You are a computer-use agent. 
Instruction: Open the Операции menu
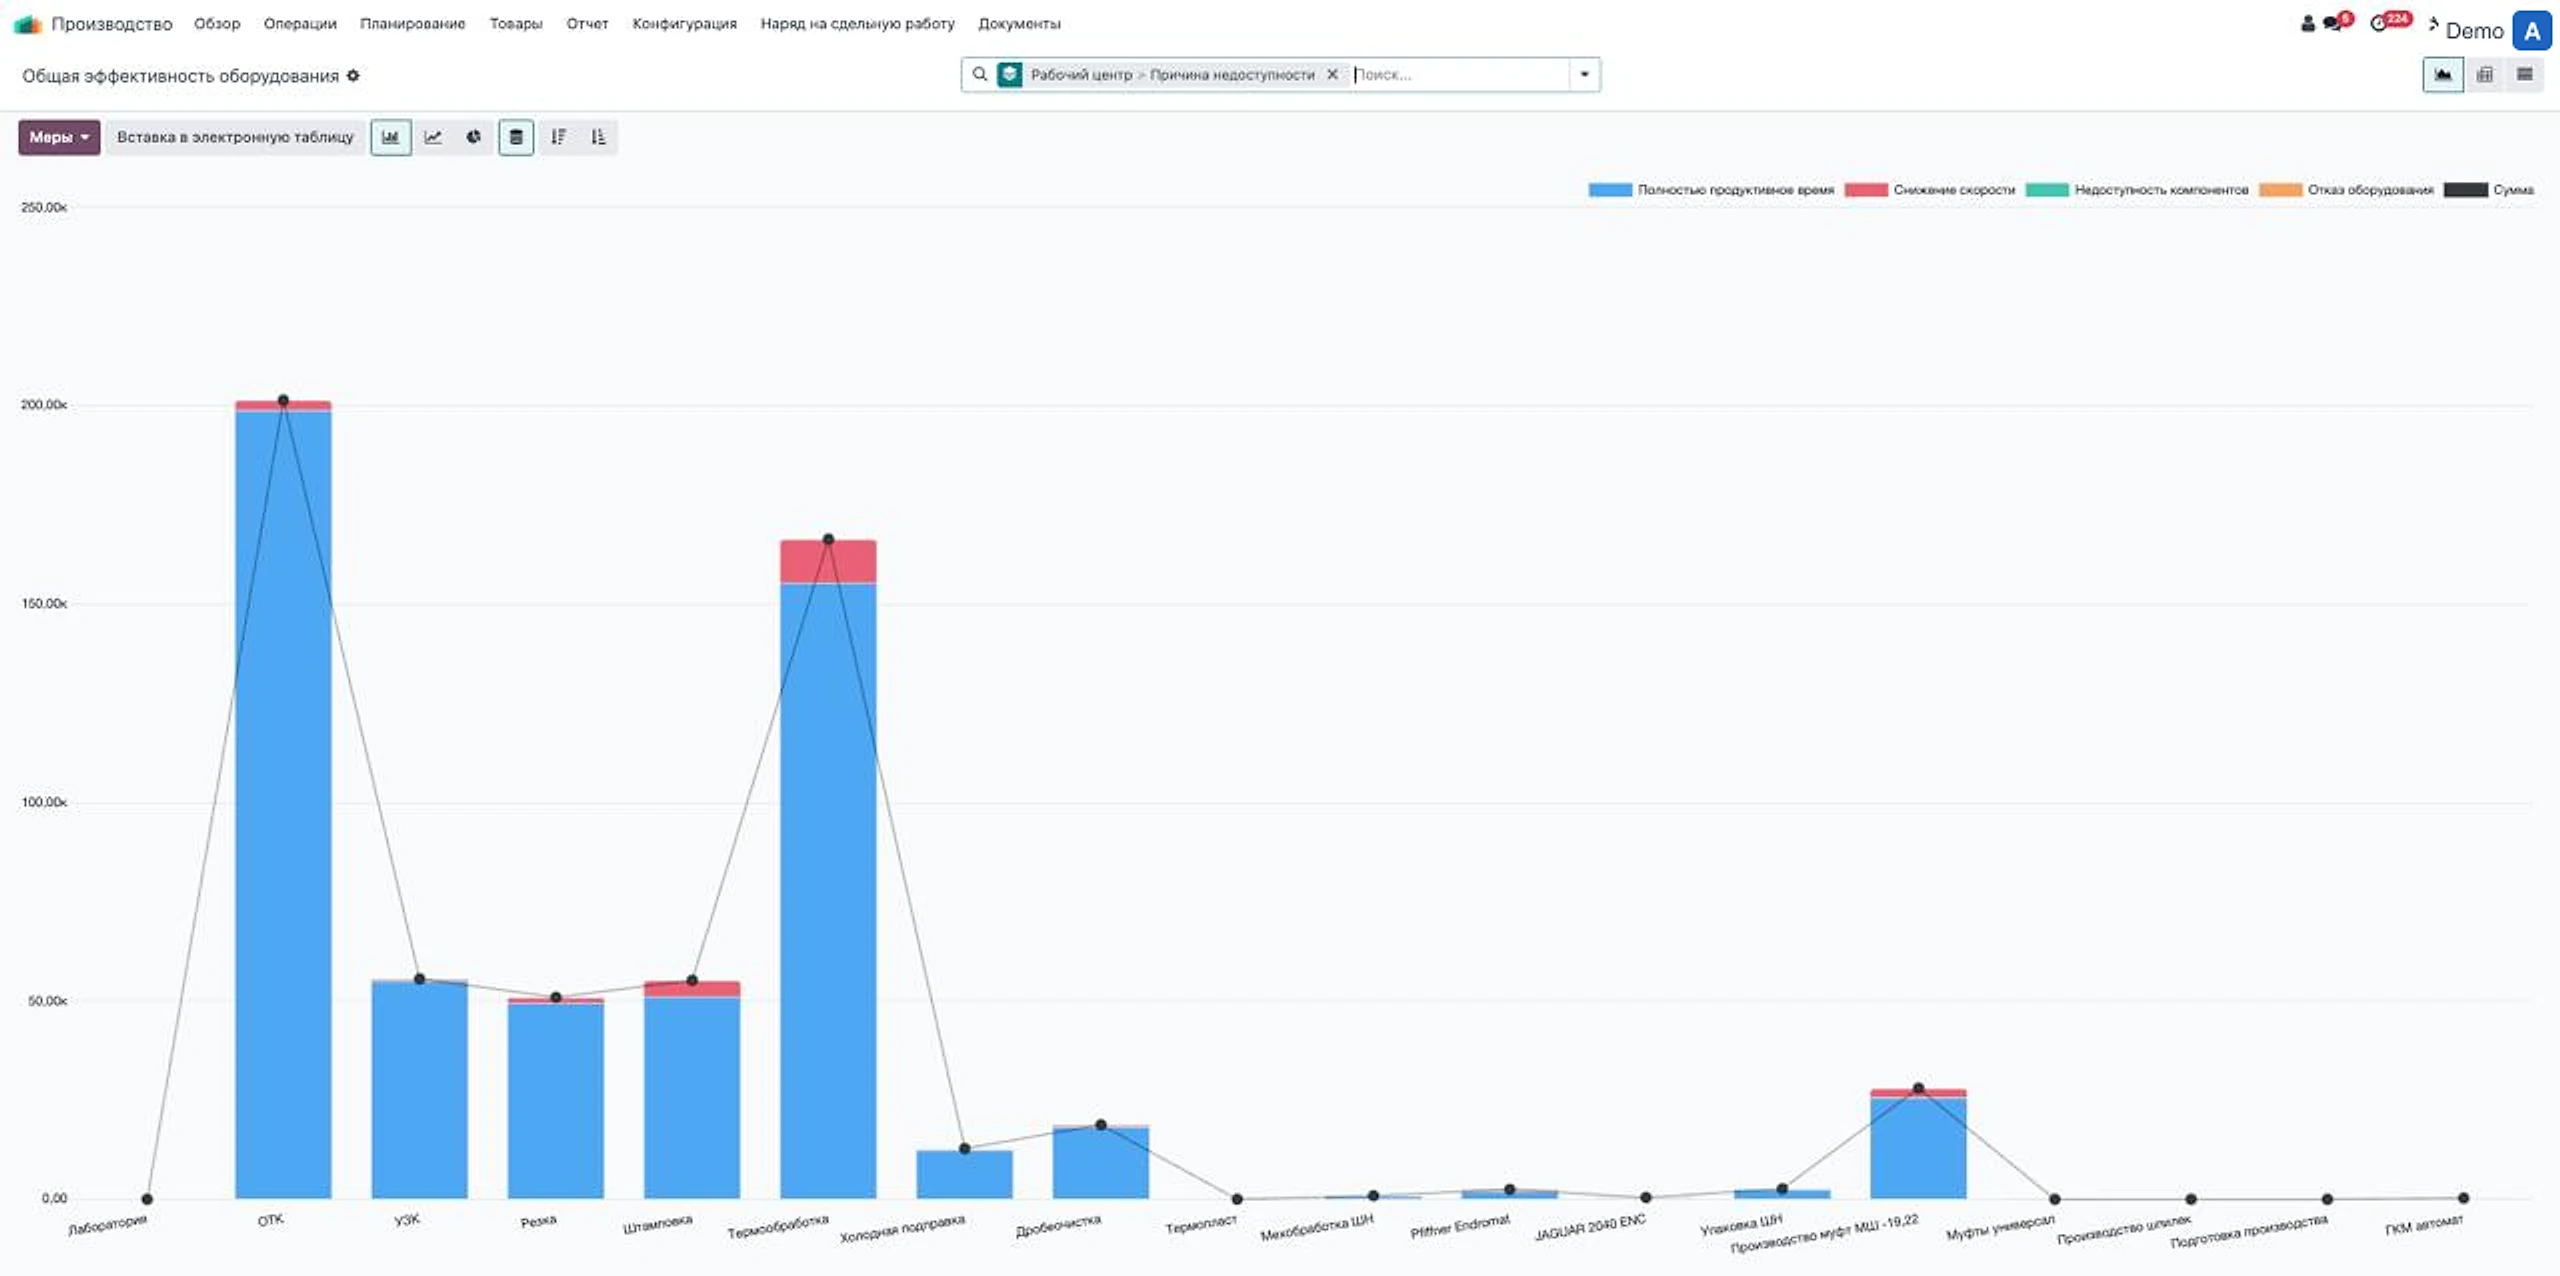pyautogui.click(x=300, y=23)
